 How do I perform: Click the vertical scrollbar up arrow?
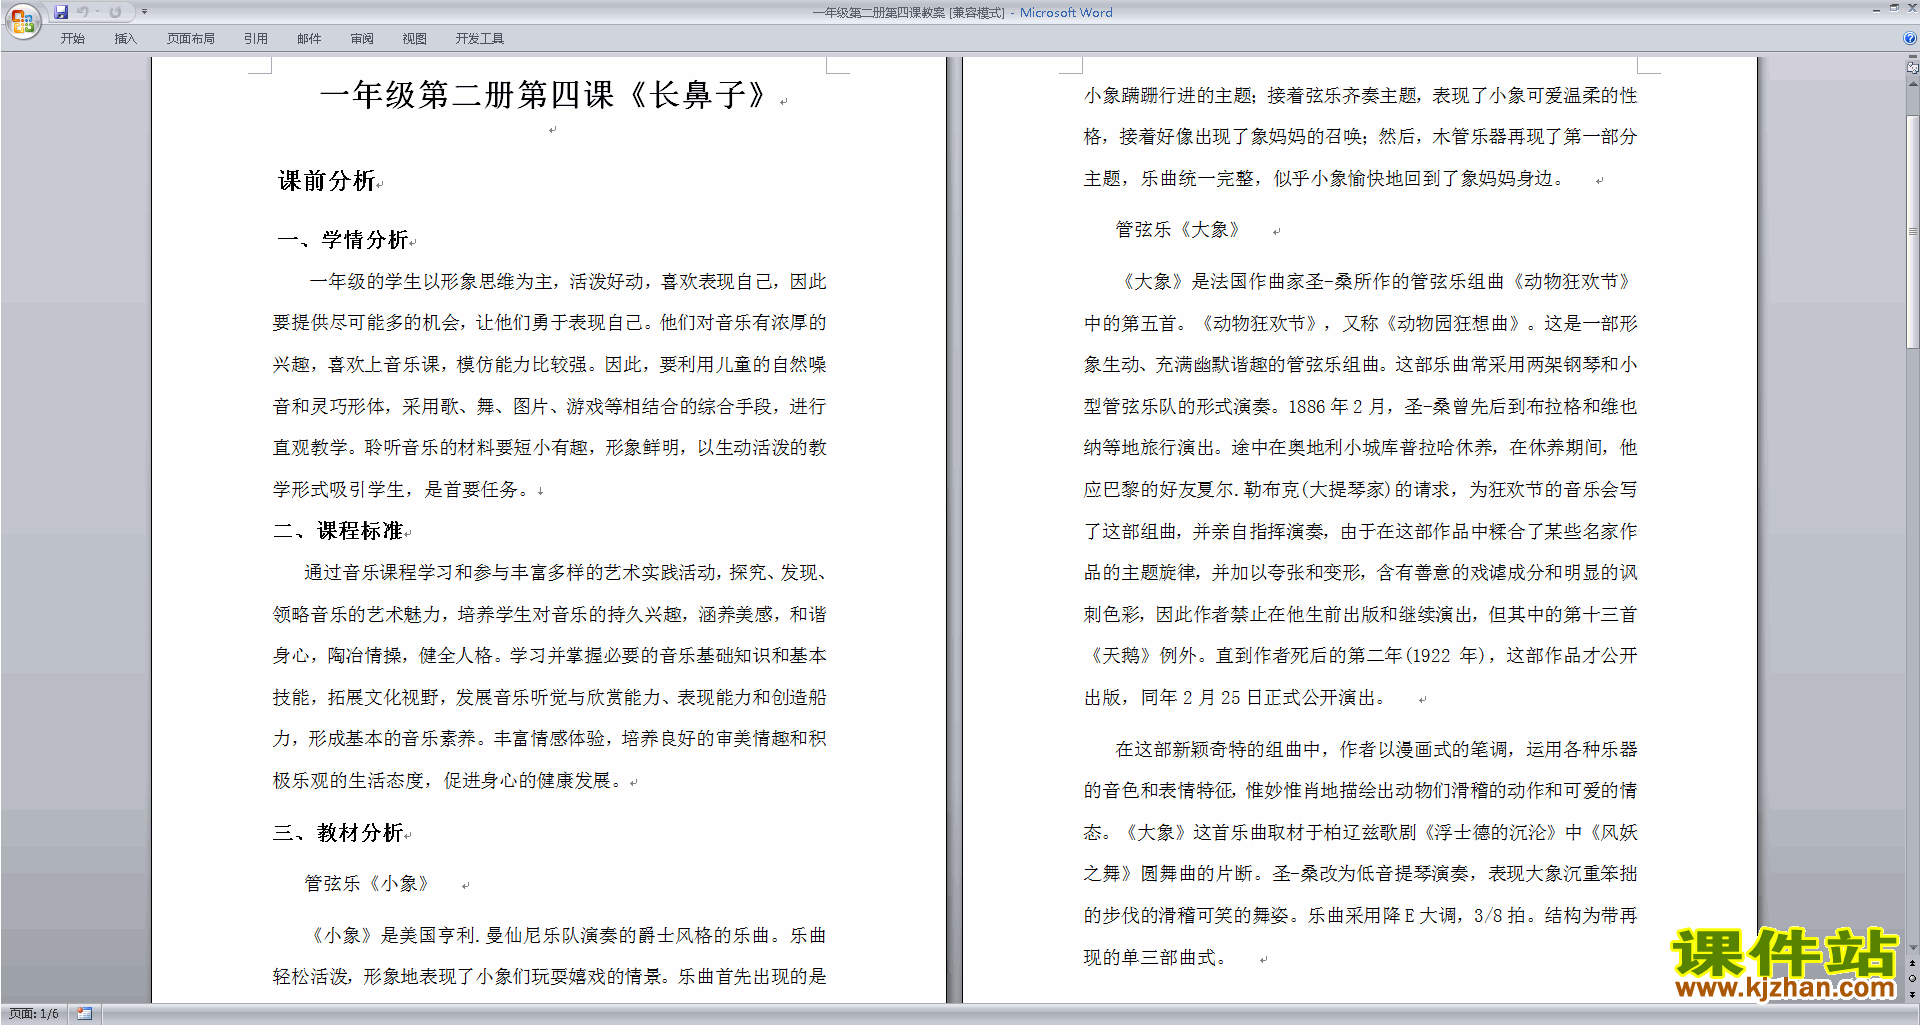tap(1913, 83)
